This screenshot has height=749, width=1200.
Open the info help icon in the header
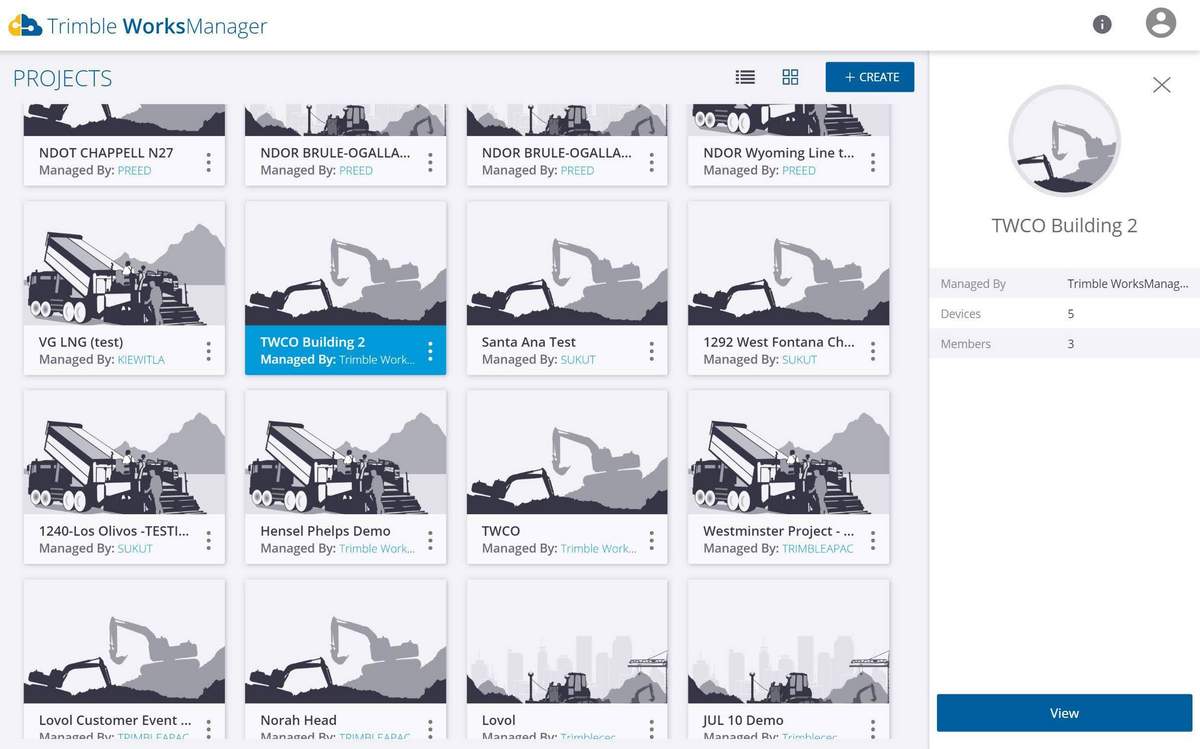[x=1101, y=23]
